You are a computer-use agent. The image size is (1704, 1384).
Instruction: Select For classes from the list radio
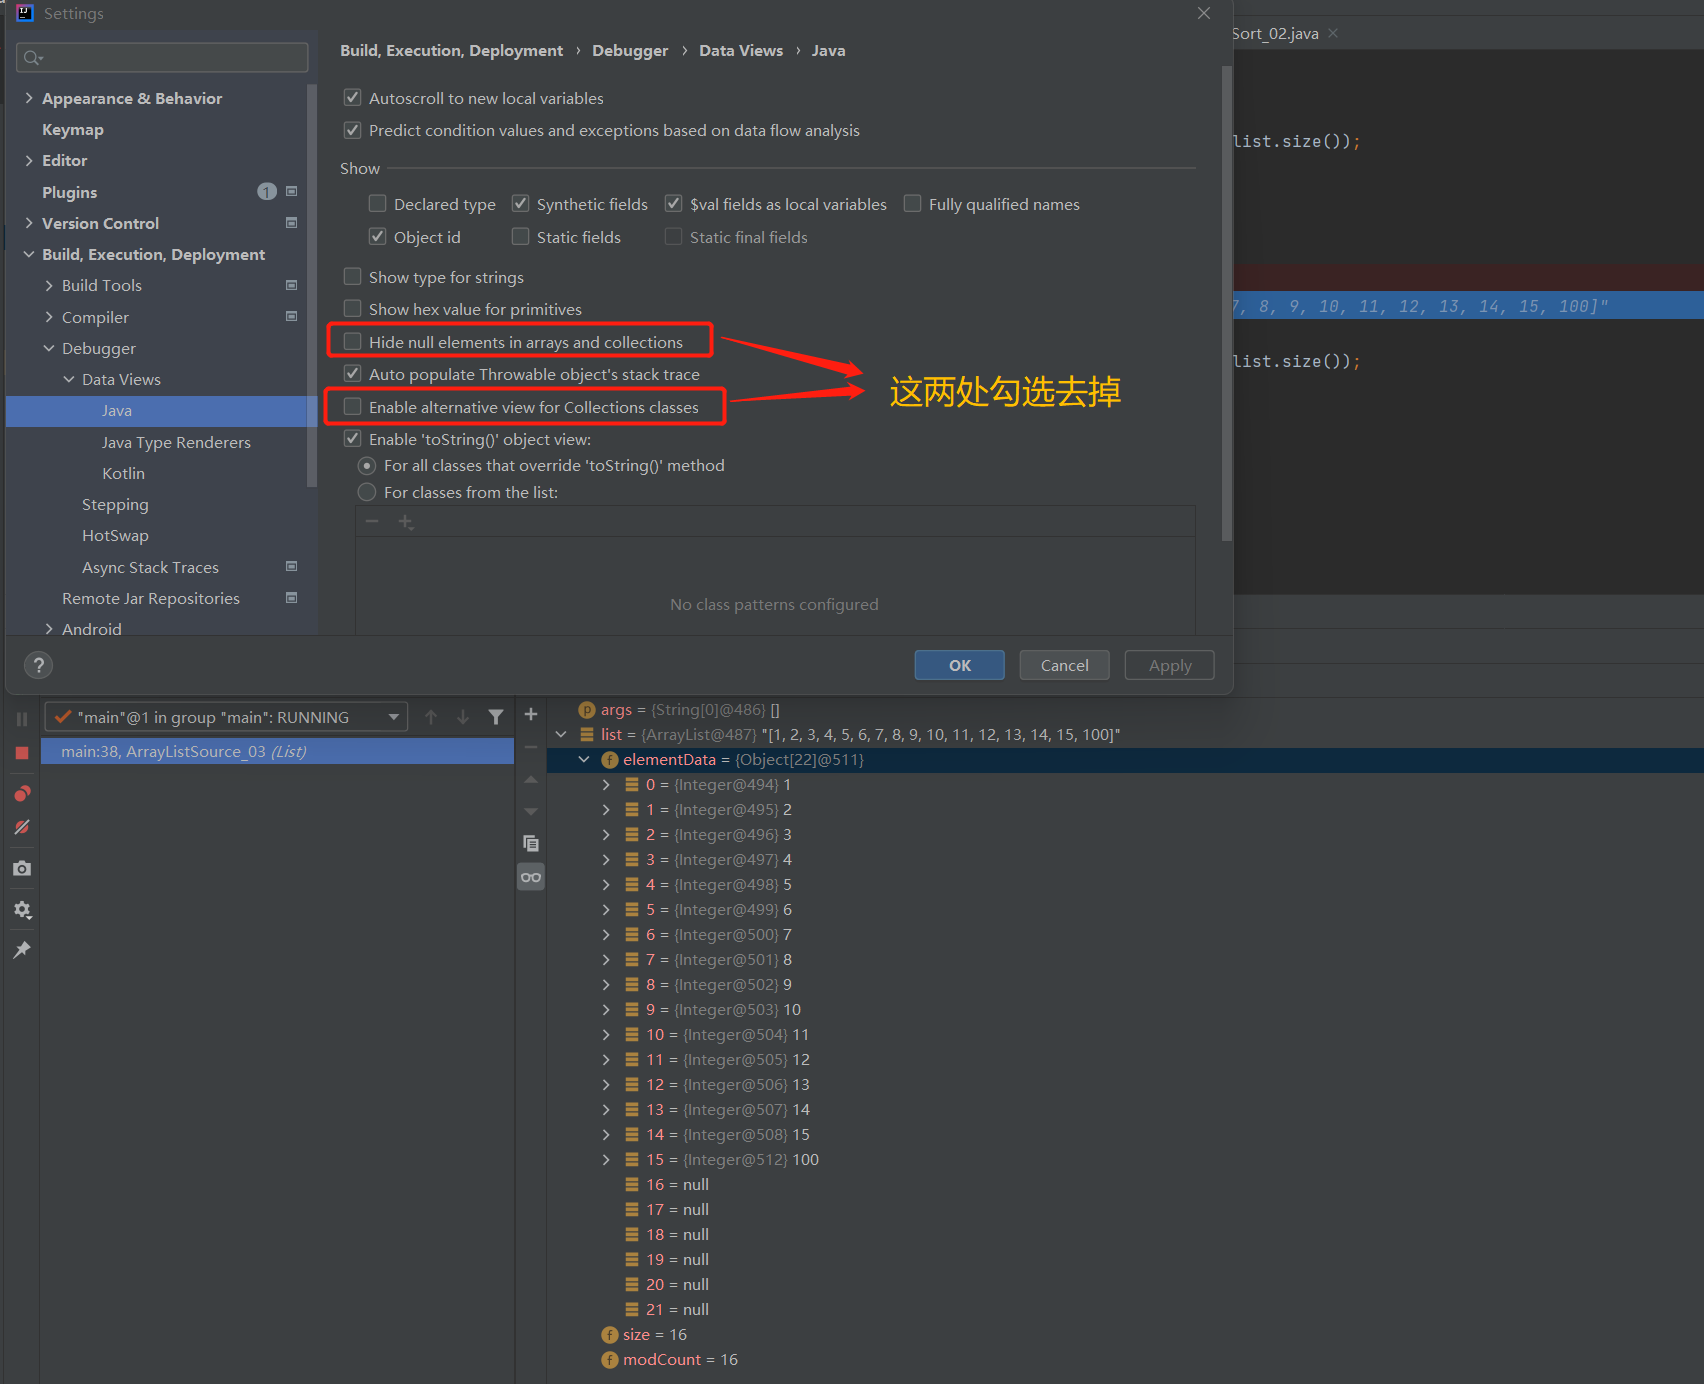(366, 492)
